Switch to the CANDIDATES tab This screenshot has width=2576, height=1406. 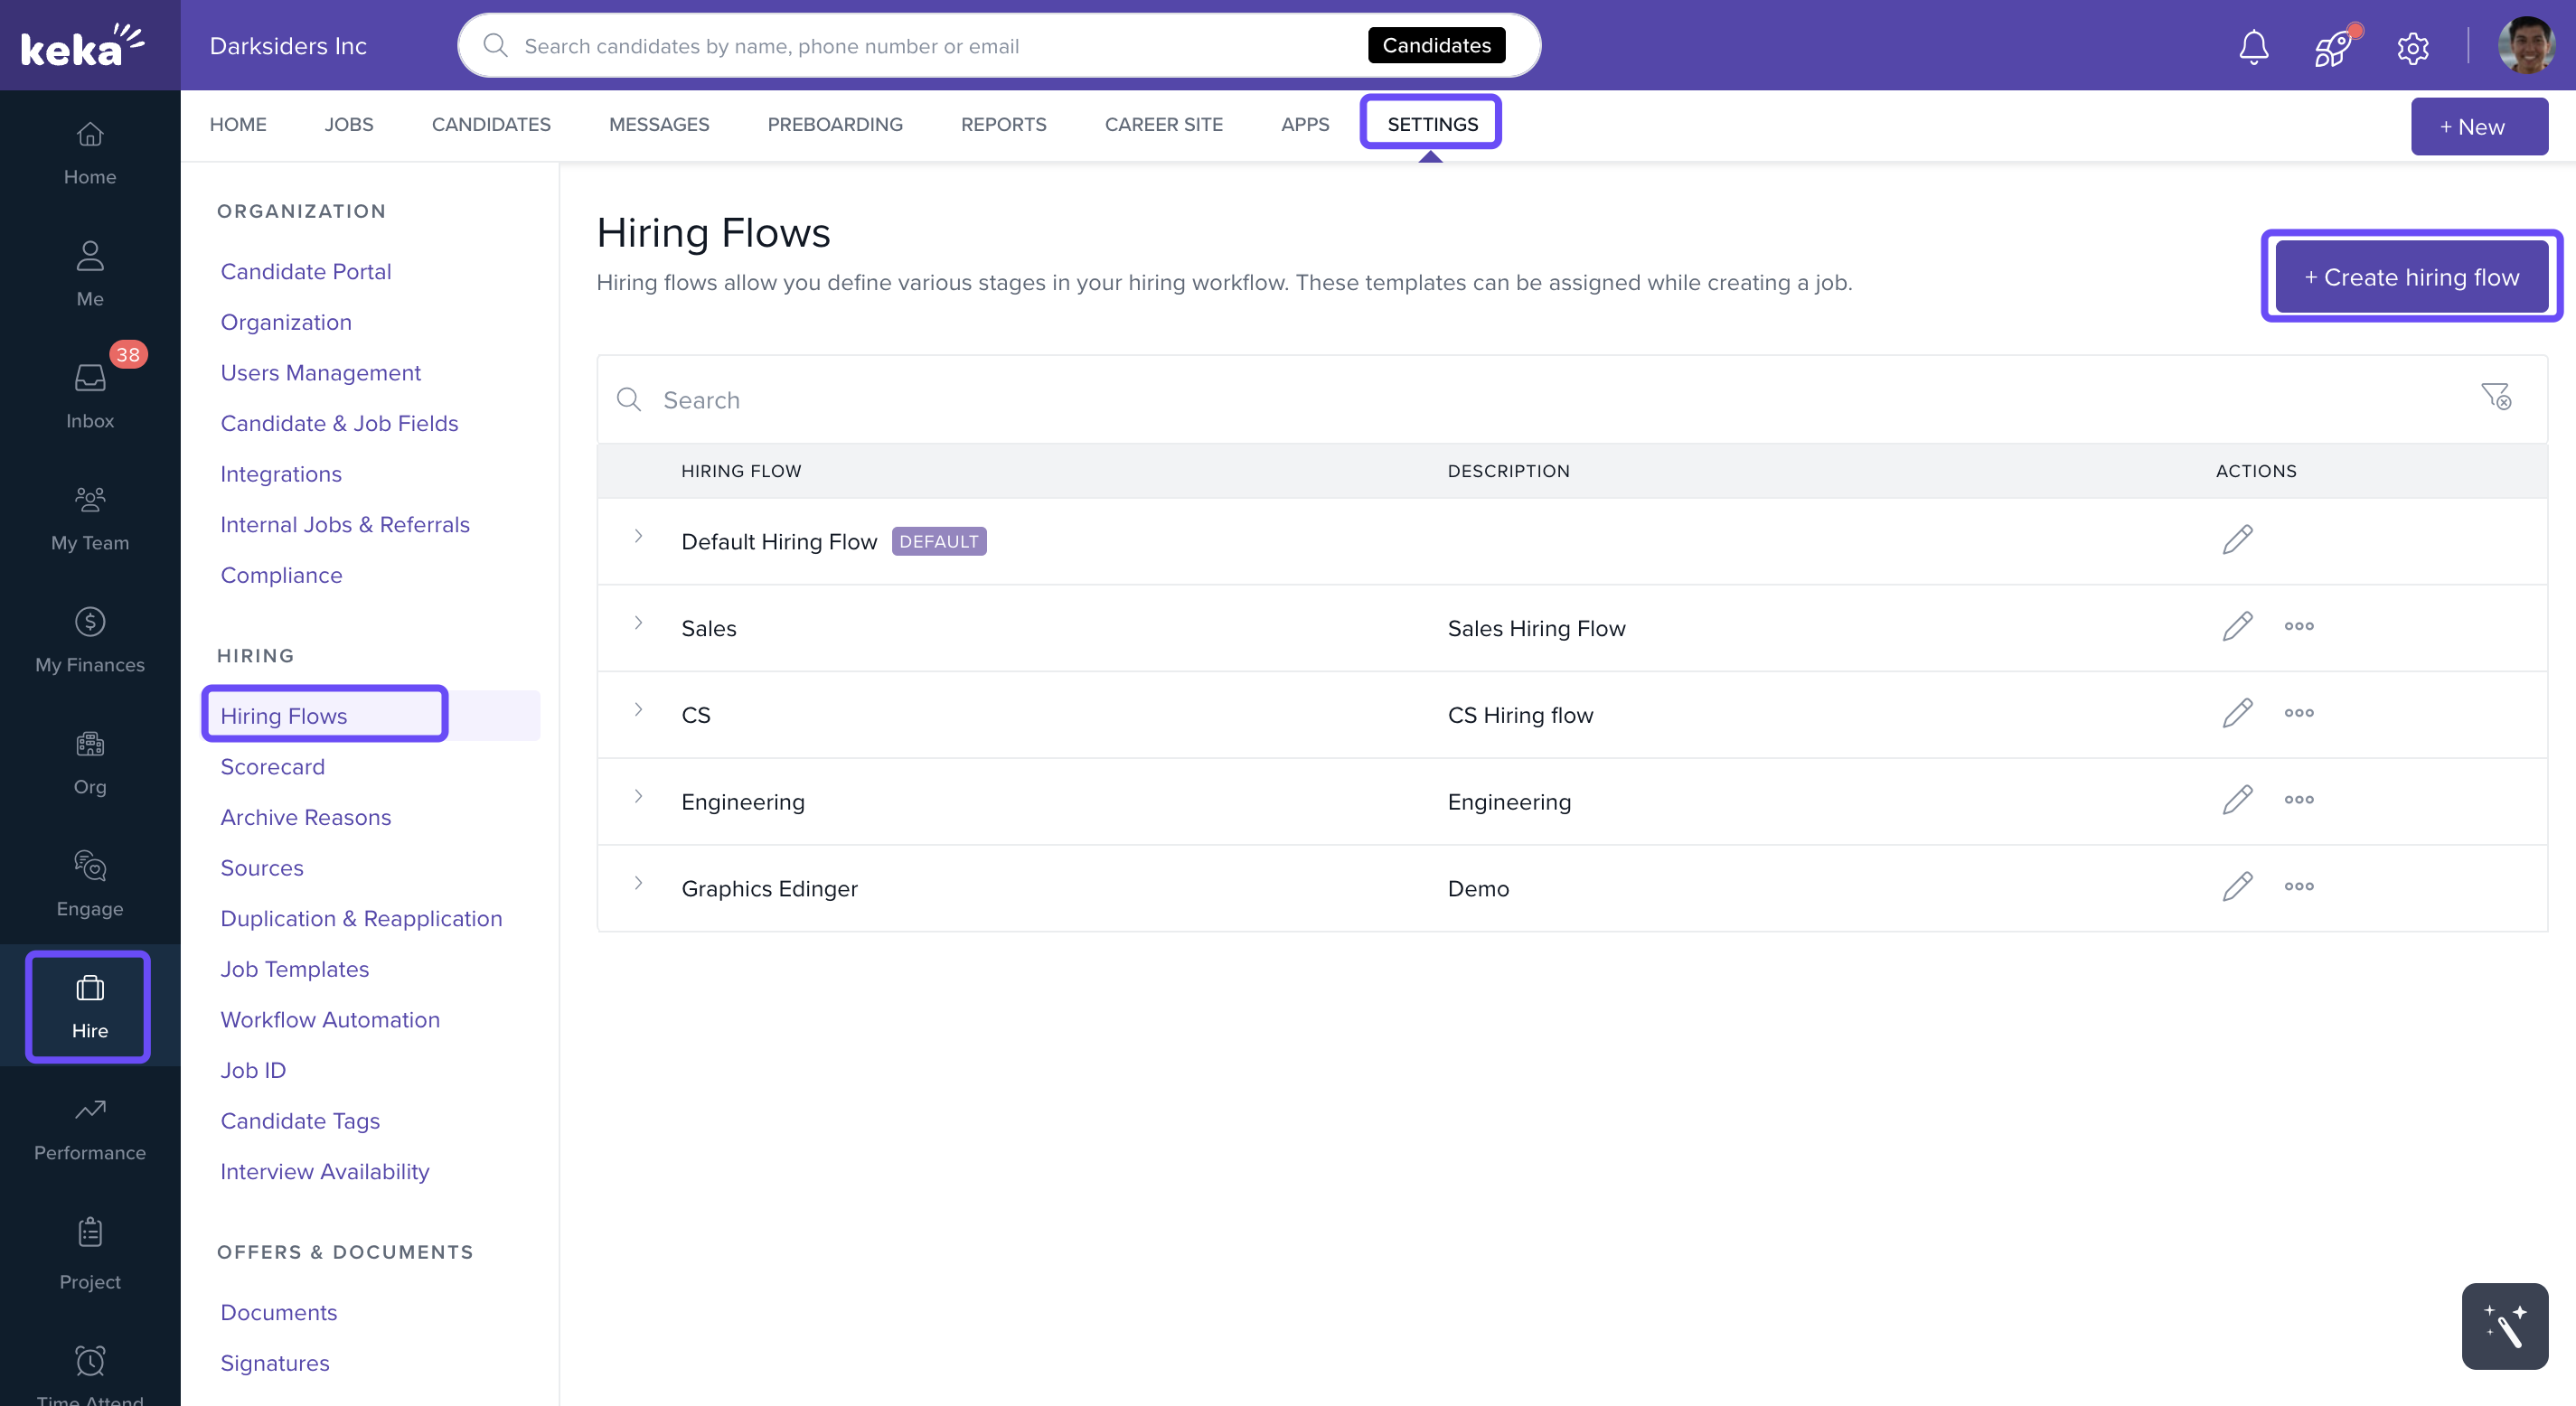[x=491, y=124]
